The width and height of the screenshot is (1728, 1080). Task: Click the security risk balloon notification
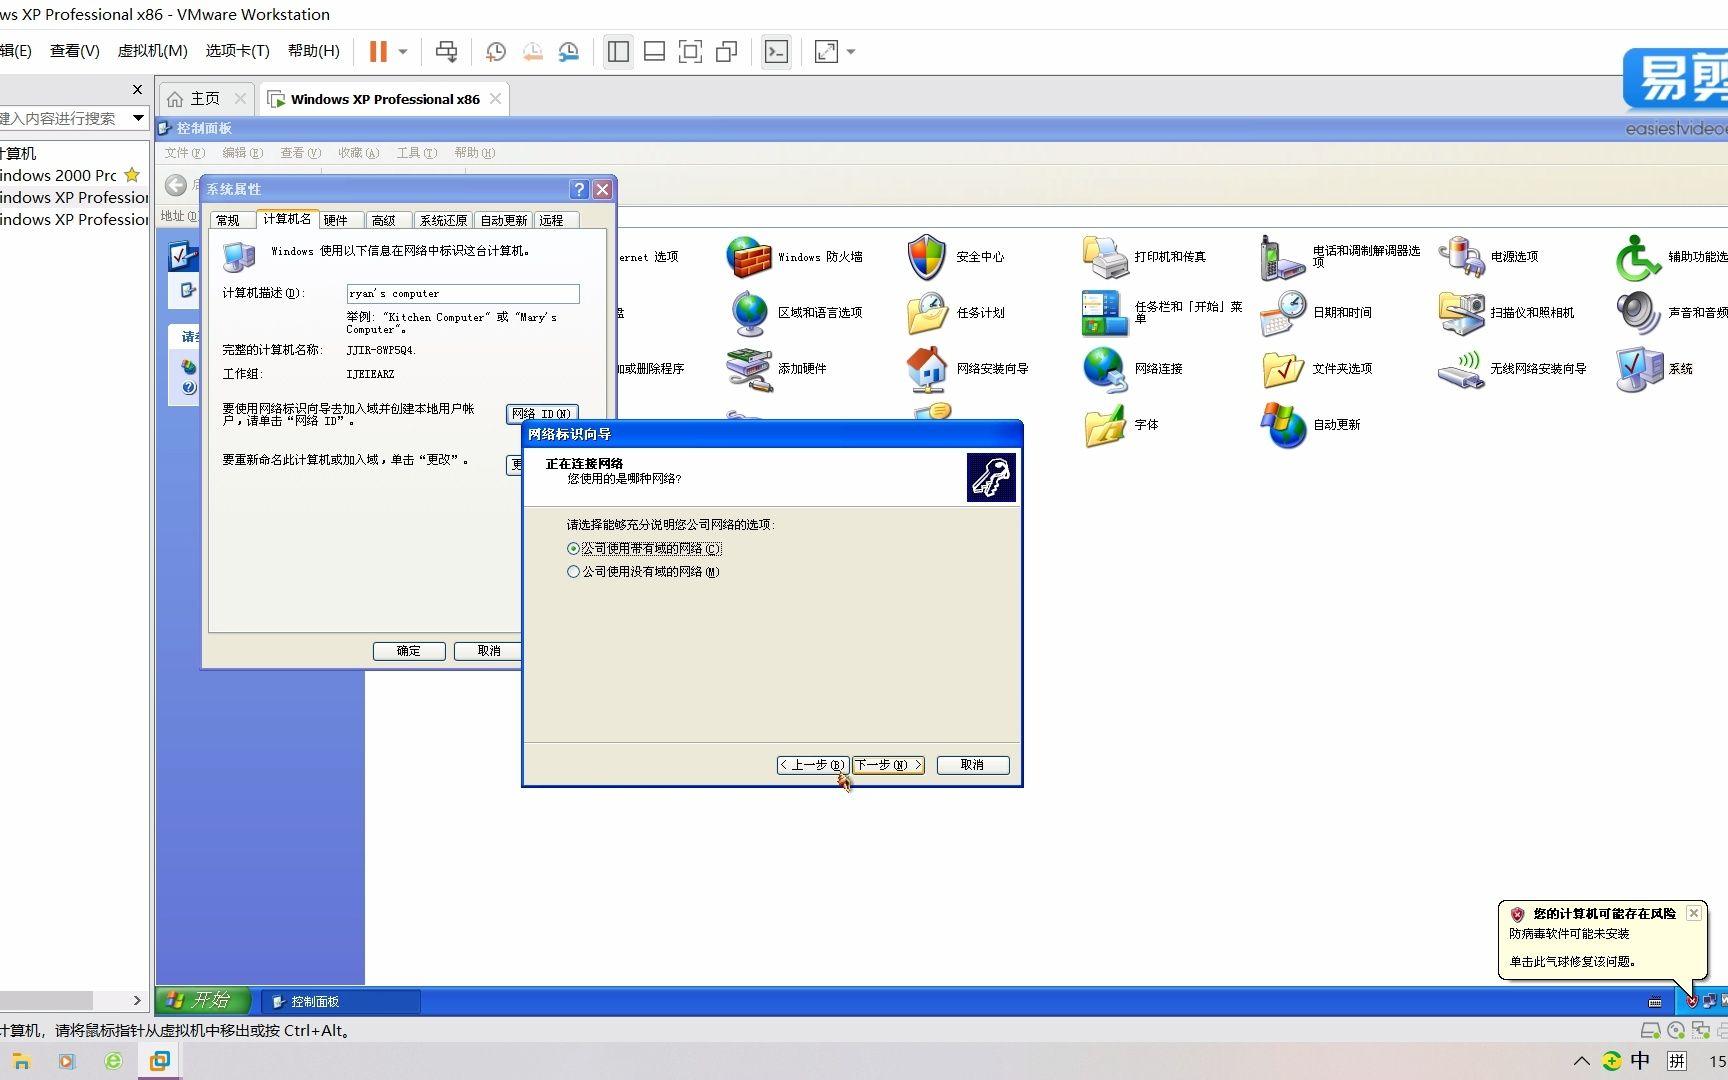pos(1600,938)
